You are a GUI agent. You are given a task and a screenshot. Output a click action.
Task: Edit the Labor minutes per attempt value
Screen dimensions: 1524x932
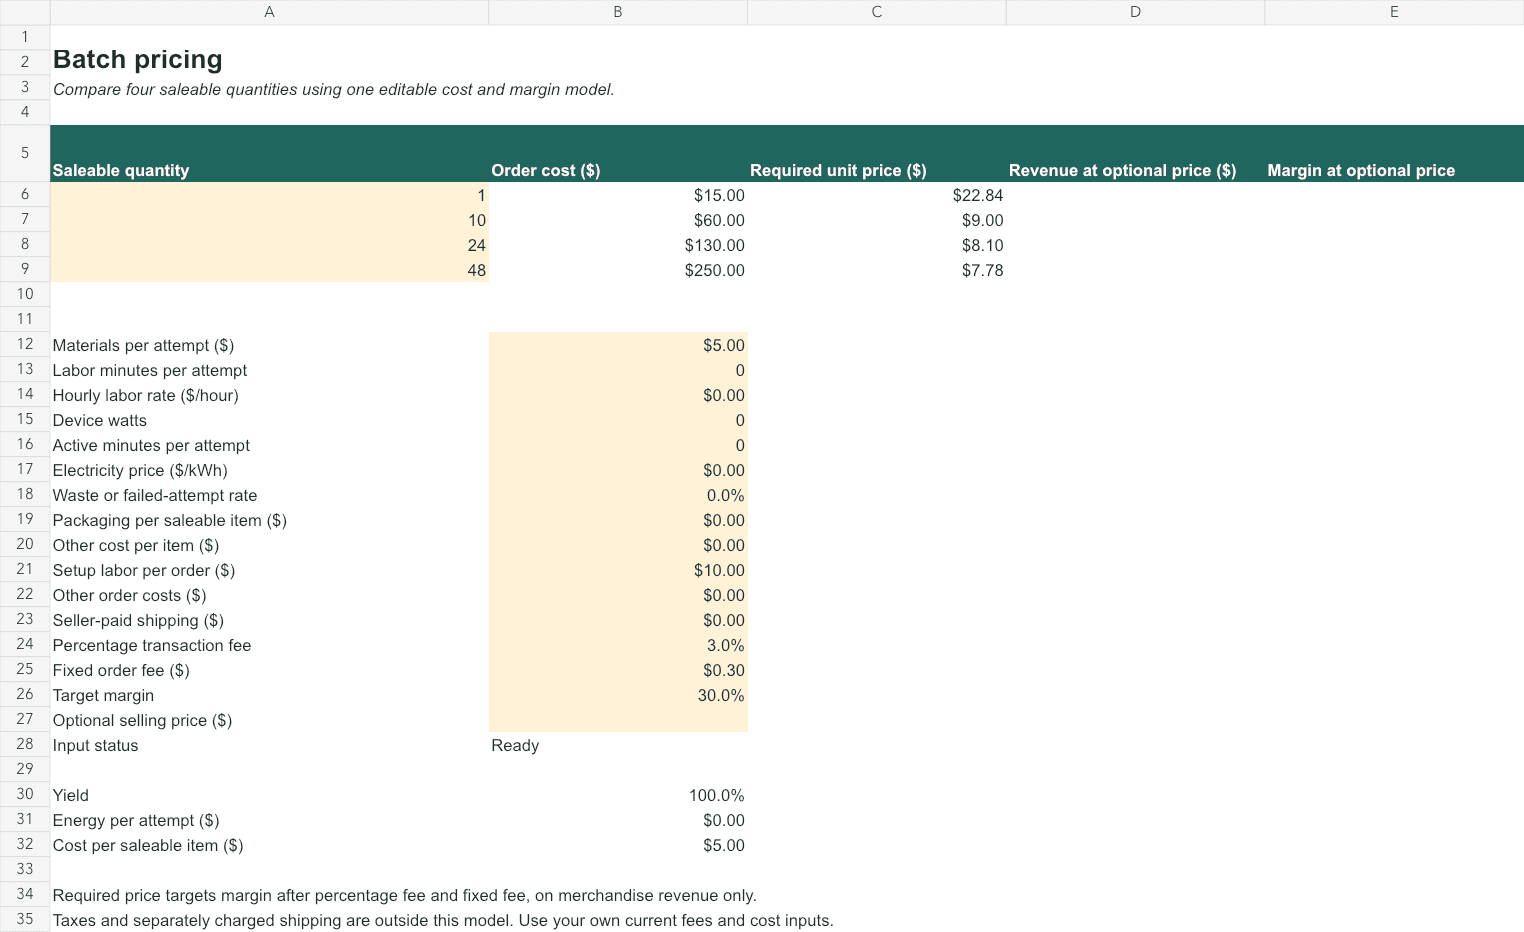[618, 370]
